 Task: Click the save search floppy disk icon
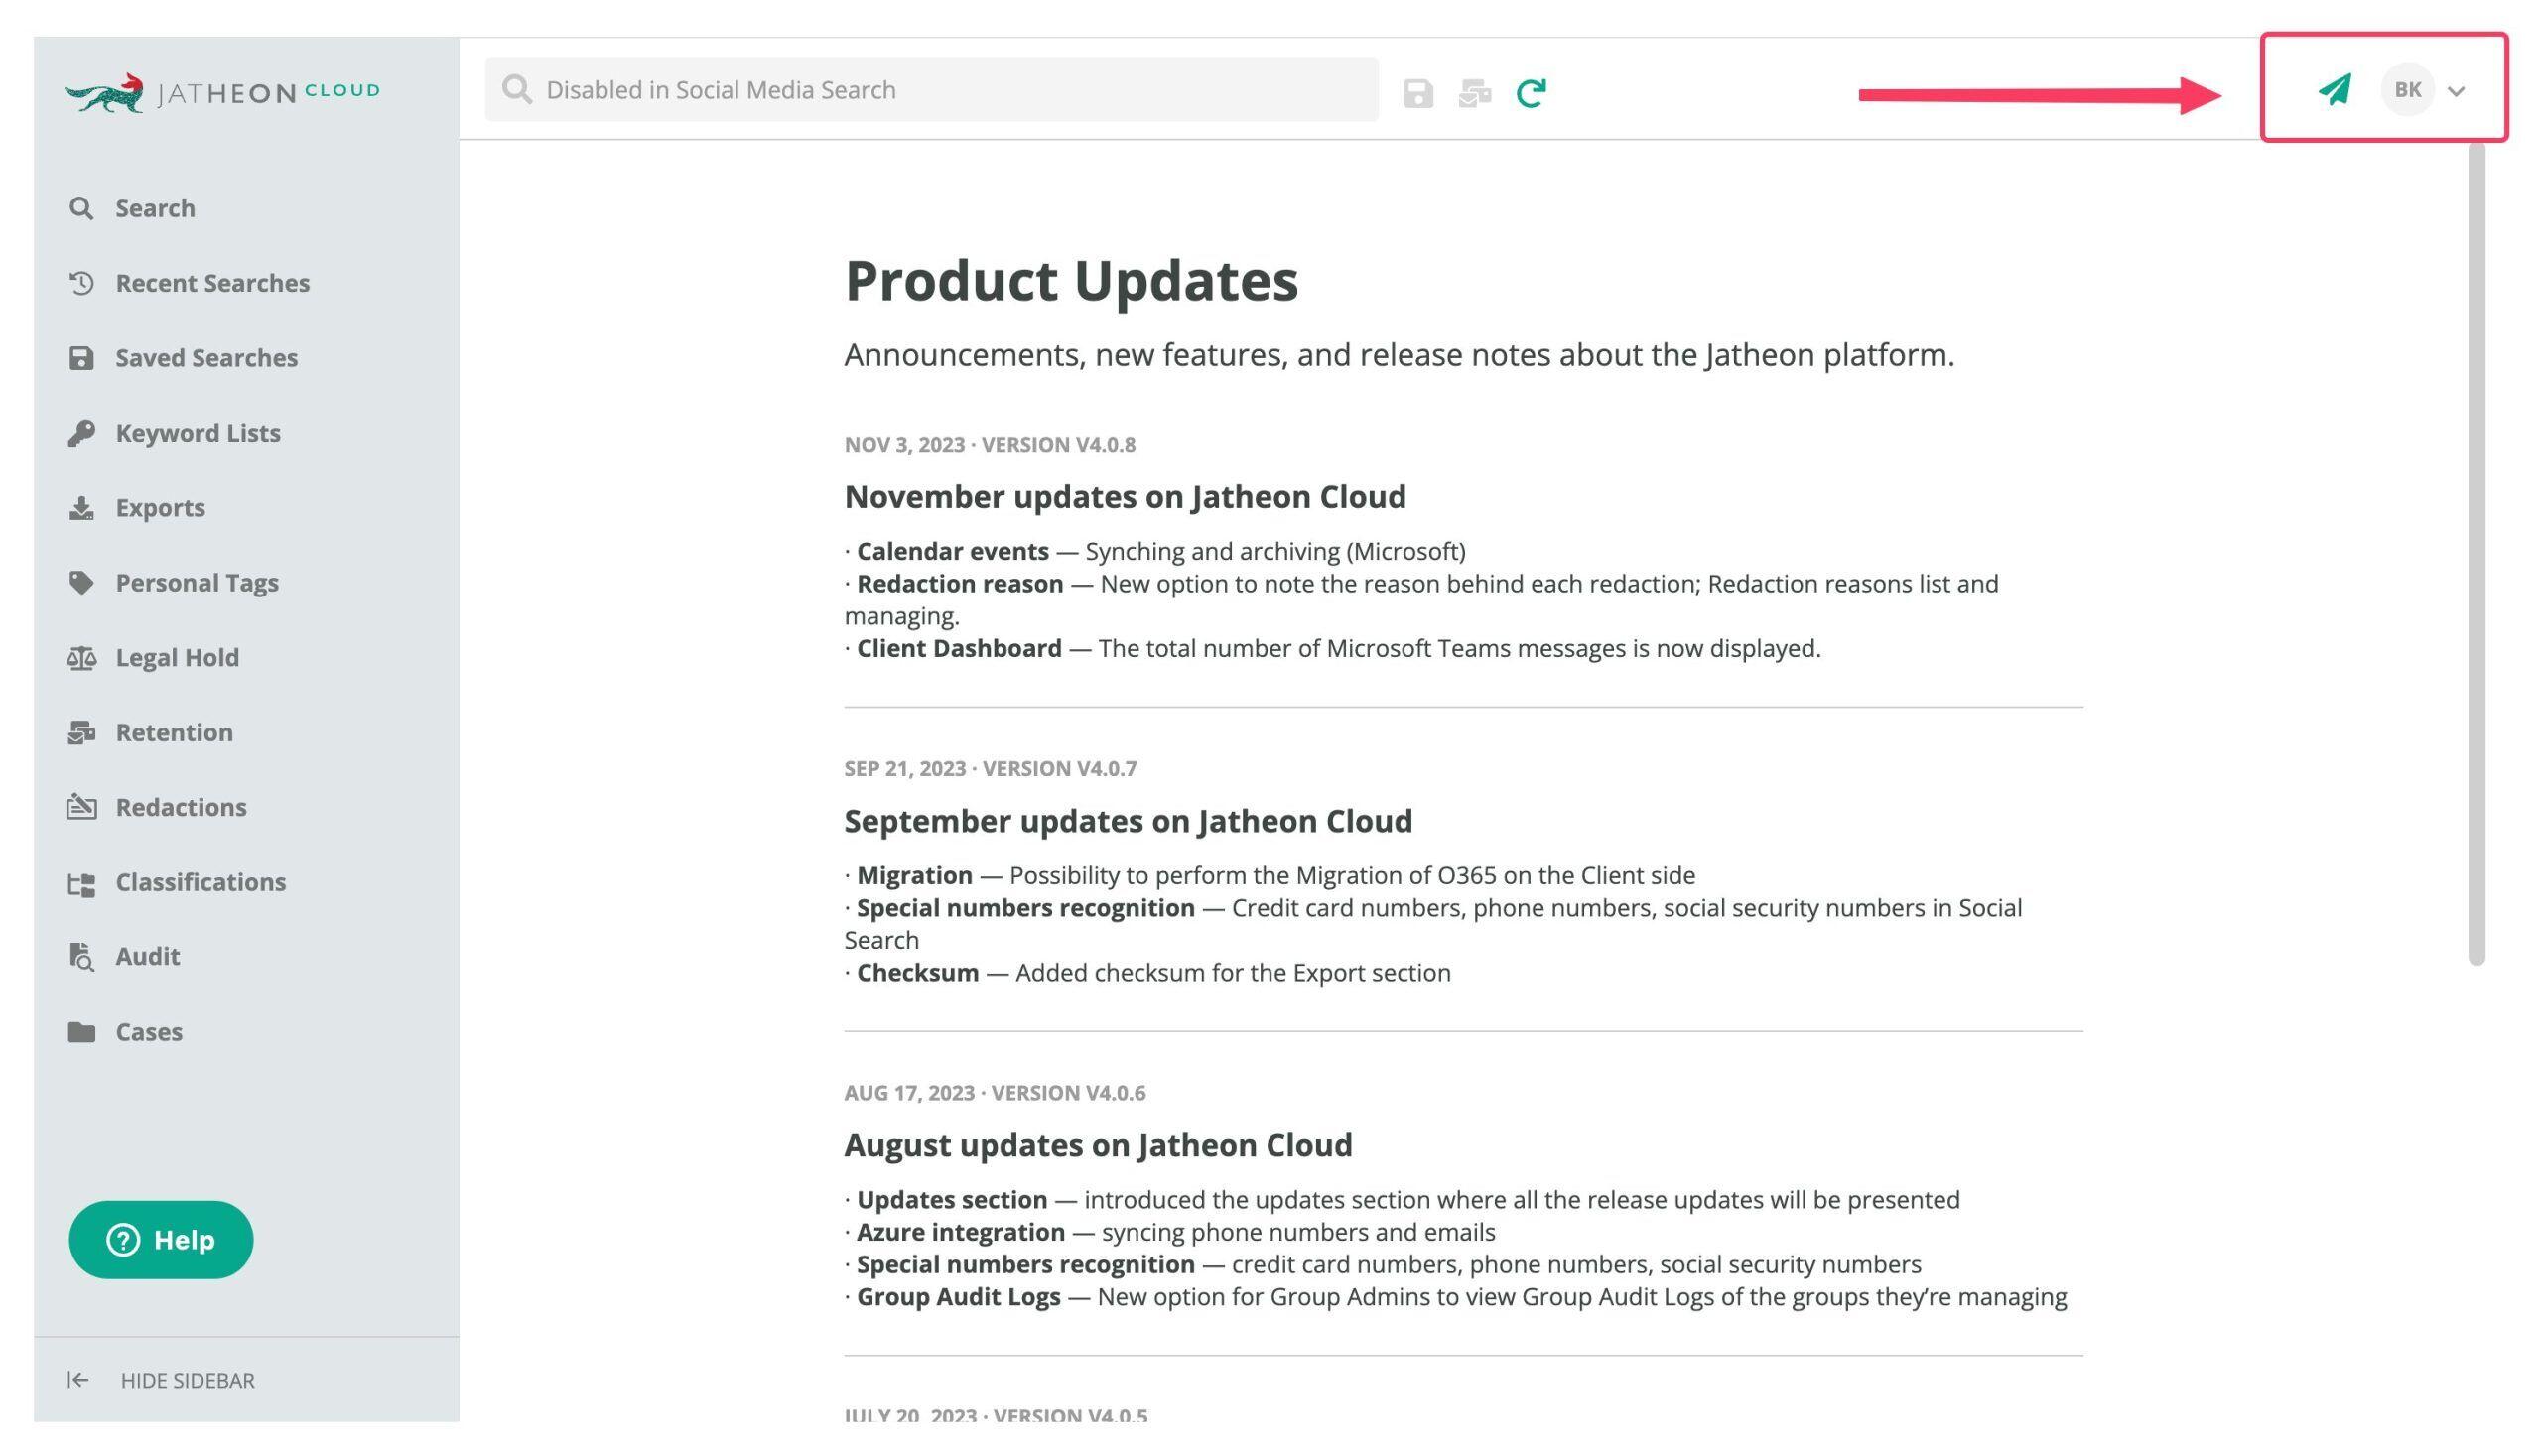[1418, 93]
